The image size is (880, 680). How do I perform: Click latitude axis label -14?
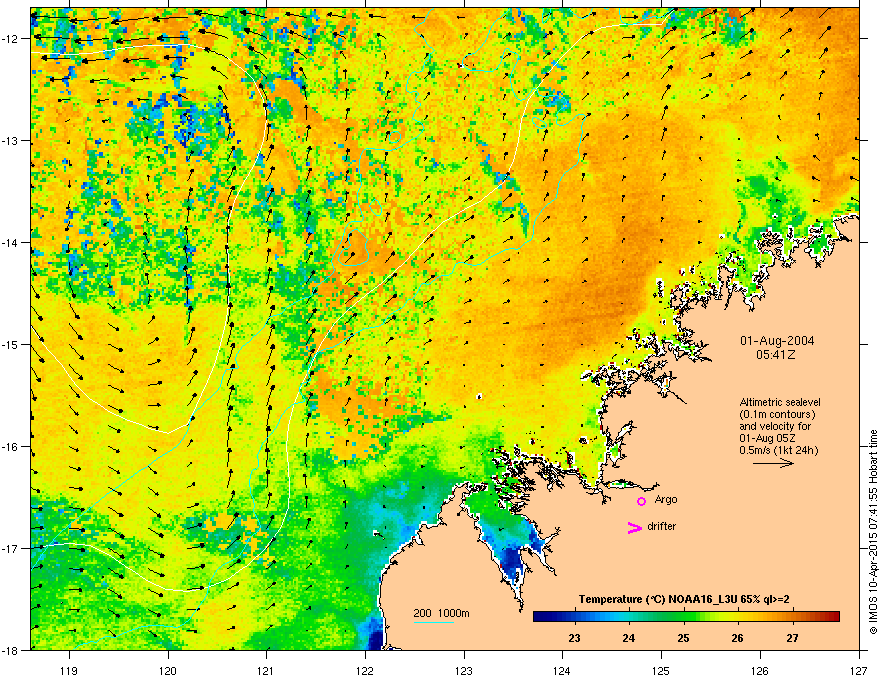click(11, 243)
